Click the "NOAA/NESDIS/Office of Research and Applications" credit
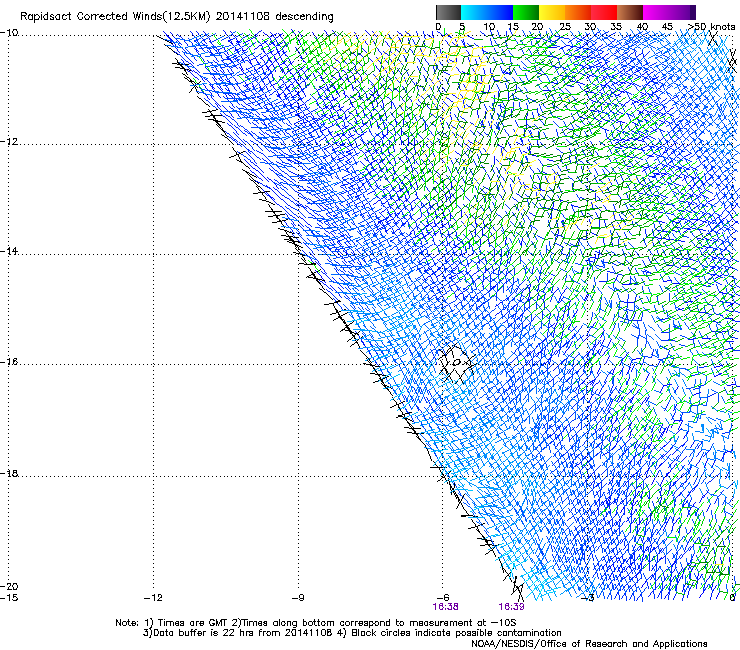Viewport: 740px width, 650px height. point(589,644)
